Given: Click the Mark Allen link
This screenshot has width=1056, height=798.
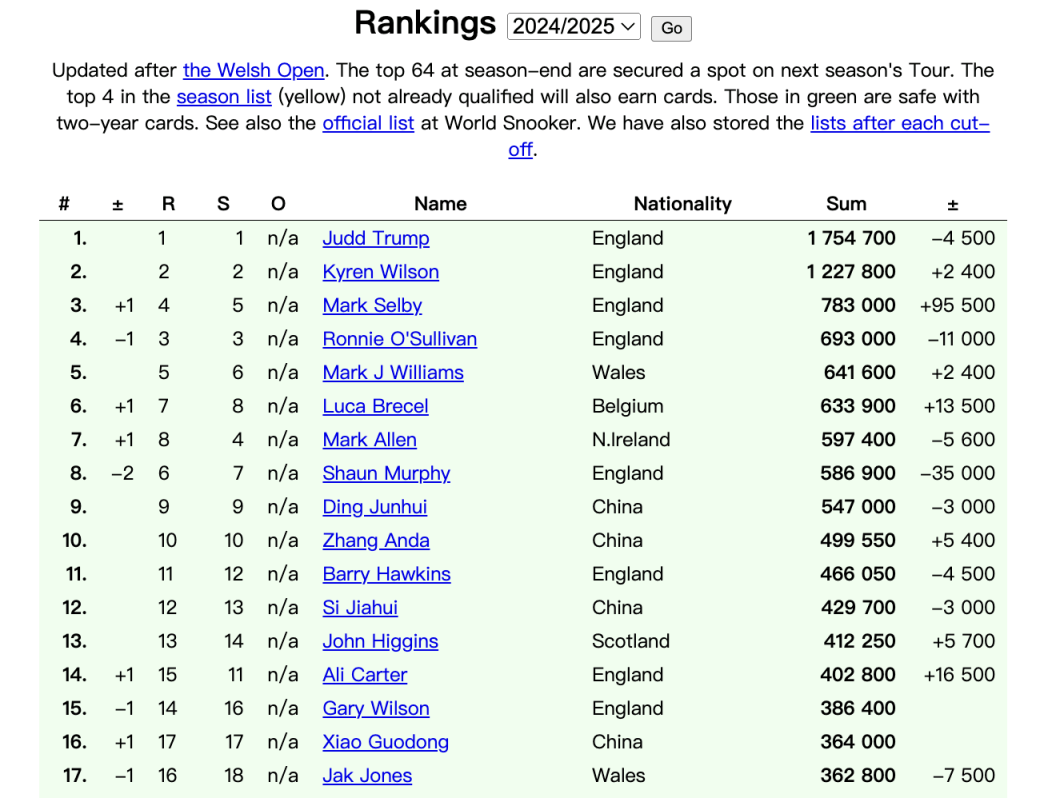Looking at the screenshot, I should (369, 440).
